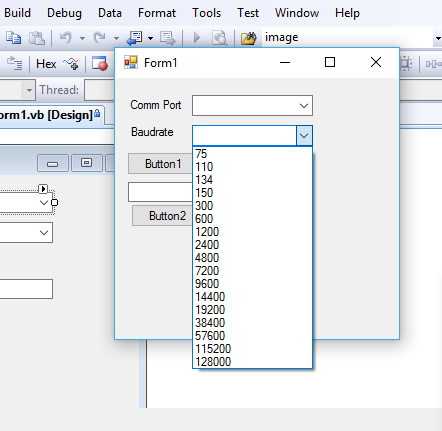Viewport: 442px width, 431px height.
Task: Select baud rate 38400
Action: point(253,323)
